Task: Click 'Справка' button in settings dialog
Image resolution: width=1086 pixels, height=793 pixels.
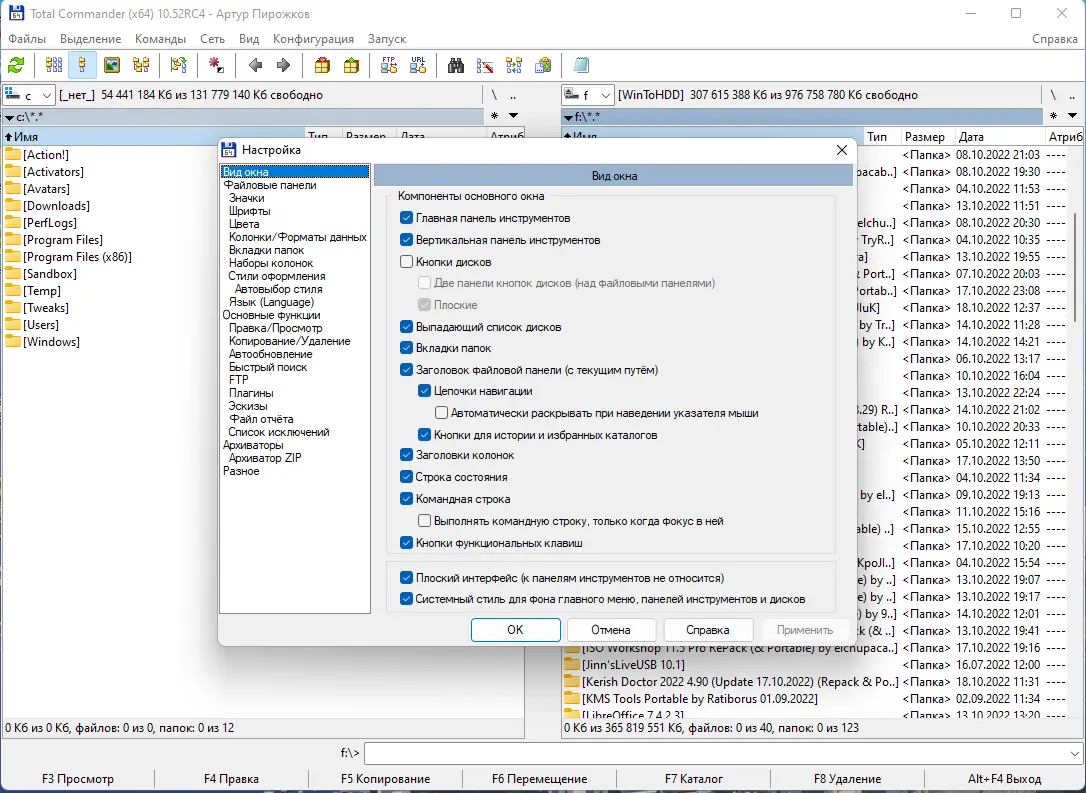Action: click(x=708, y=630)
